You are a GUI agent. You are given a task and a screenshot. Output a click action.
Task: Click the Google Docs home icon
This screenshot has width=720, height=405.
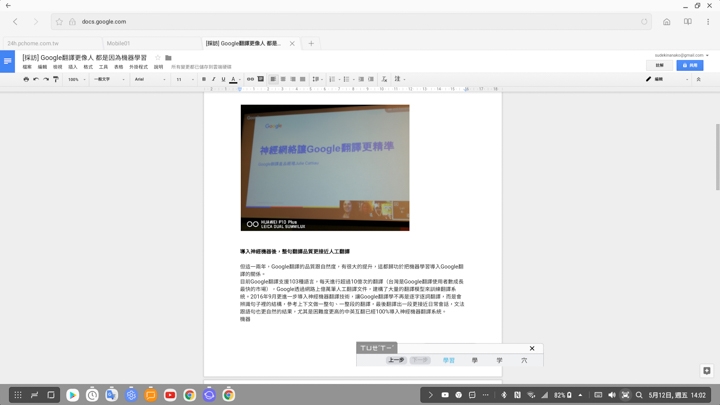pyautogui.click(x=7, y=61)
